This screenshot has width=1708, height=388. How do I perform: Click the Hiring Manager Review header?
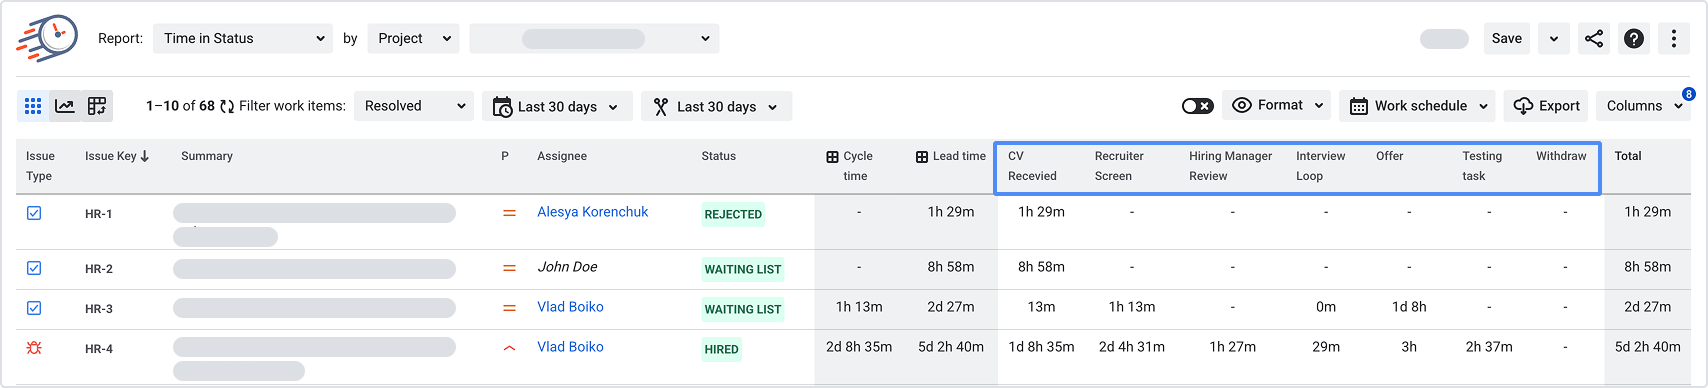pyautogui.click(x=1230, y=166)
